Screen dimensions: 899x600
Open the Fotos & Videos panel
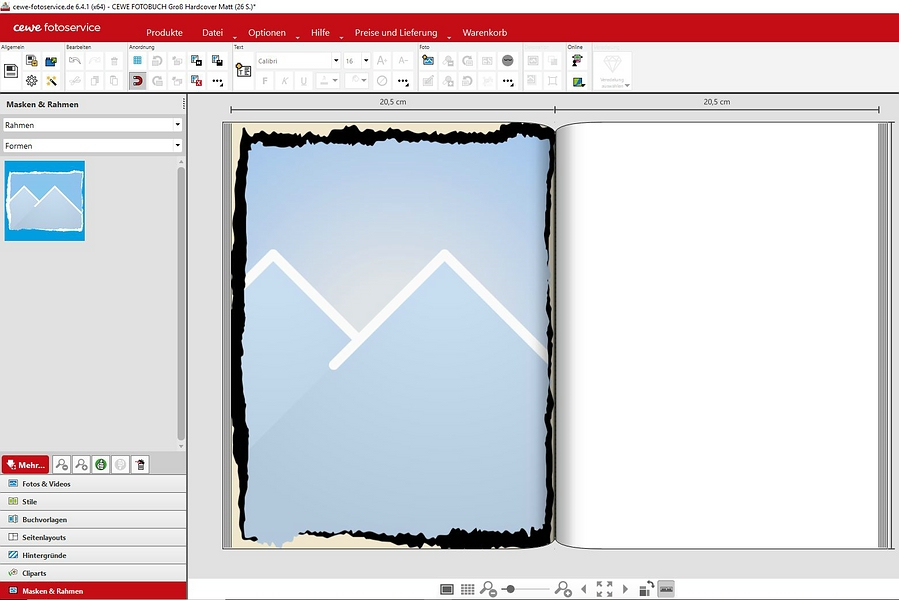[x=93, y=484]
